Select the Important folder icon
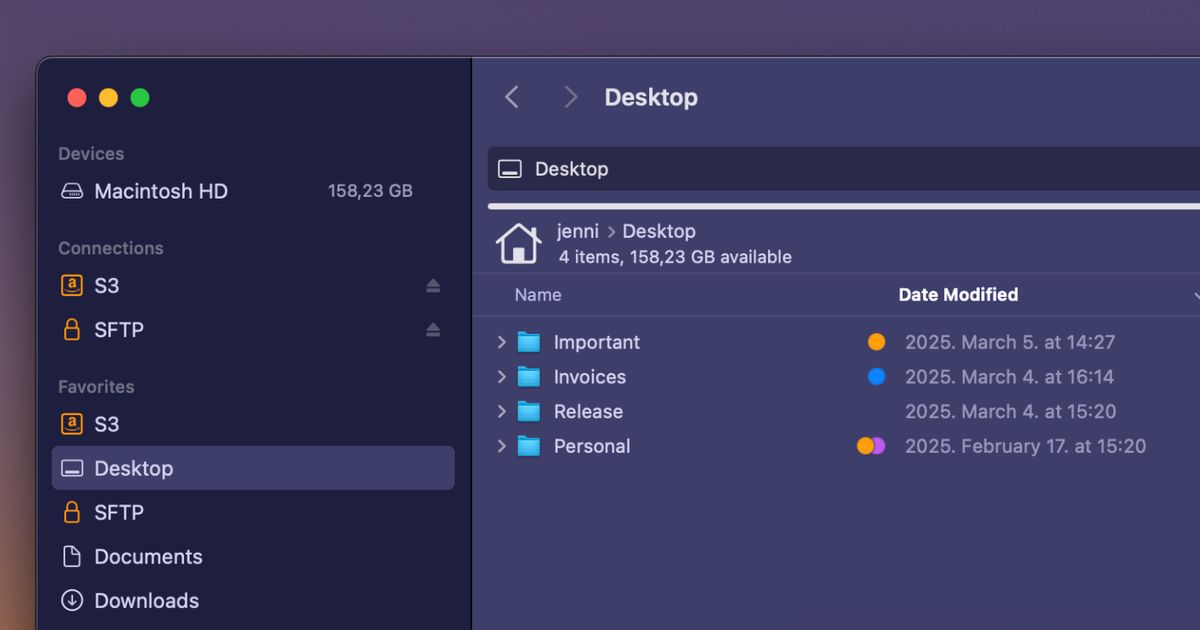The image size is (1200, 630). [x=529, y=342]
